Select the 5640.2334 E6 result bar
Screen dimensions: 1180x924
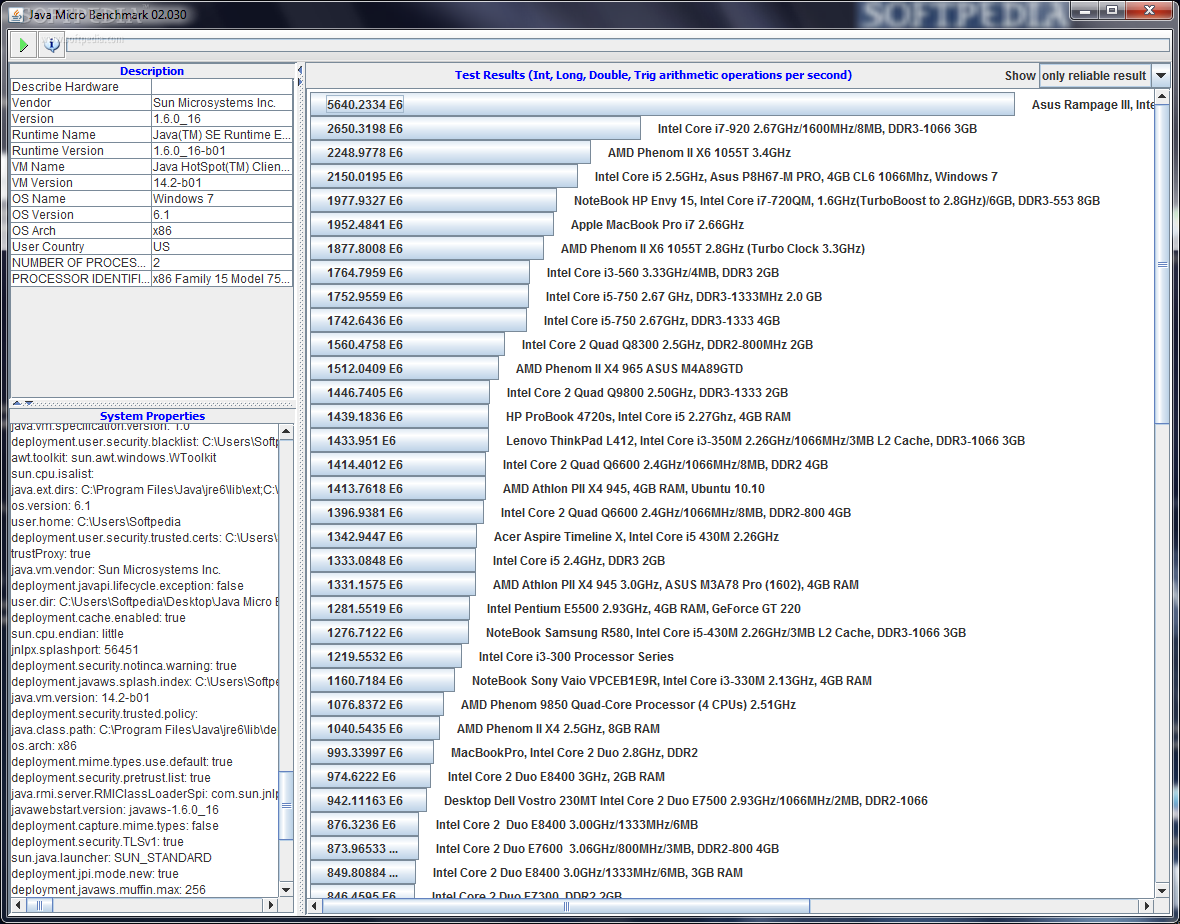click(662, 105)
